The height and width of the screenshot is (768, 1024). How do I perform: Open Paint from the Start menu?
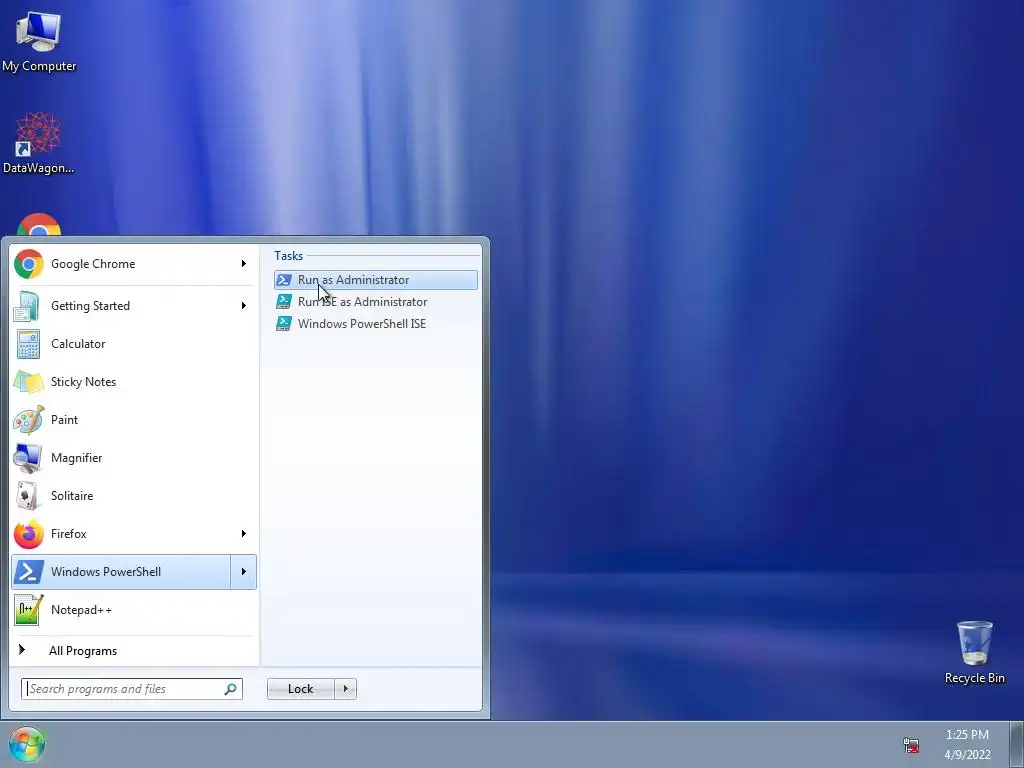pos(134,420)
